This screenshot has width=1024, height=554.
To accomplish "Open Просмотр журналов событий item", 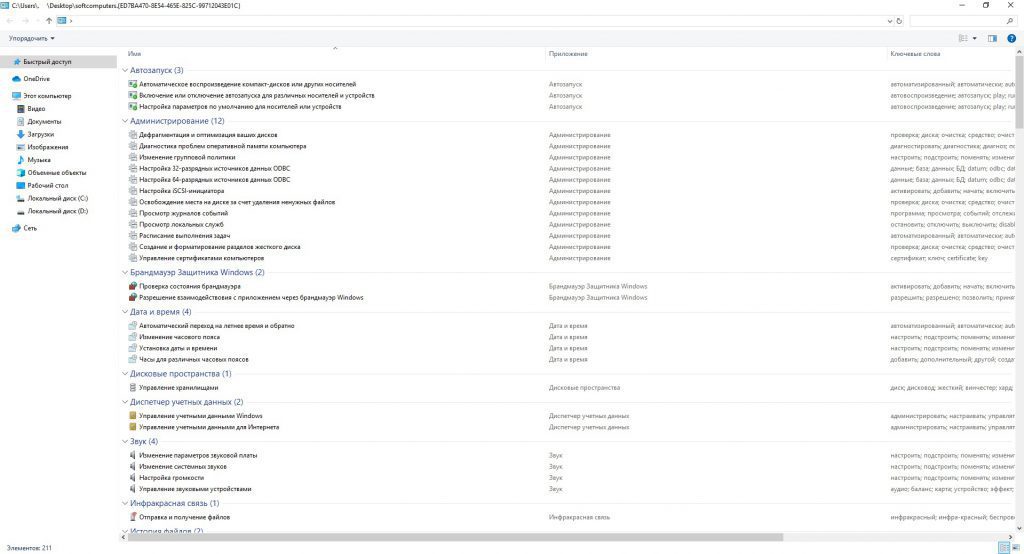I will pyautogui.click(x=183, y=213).
